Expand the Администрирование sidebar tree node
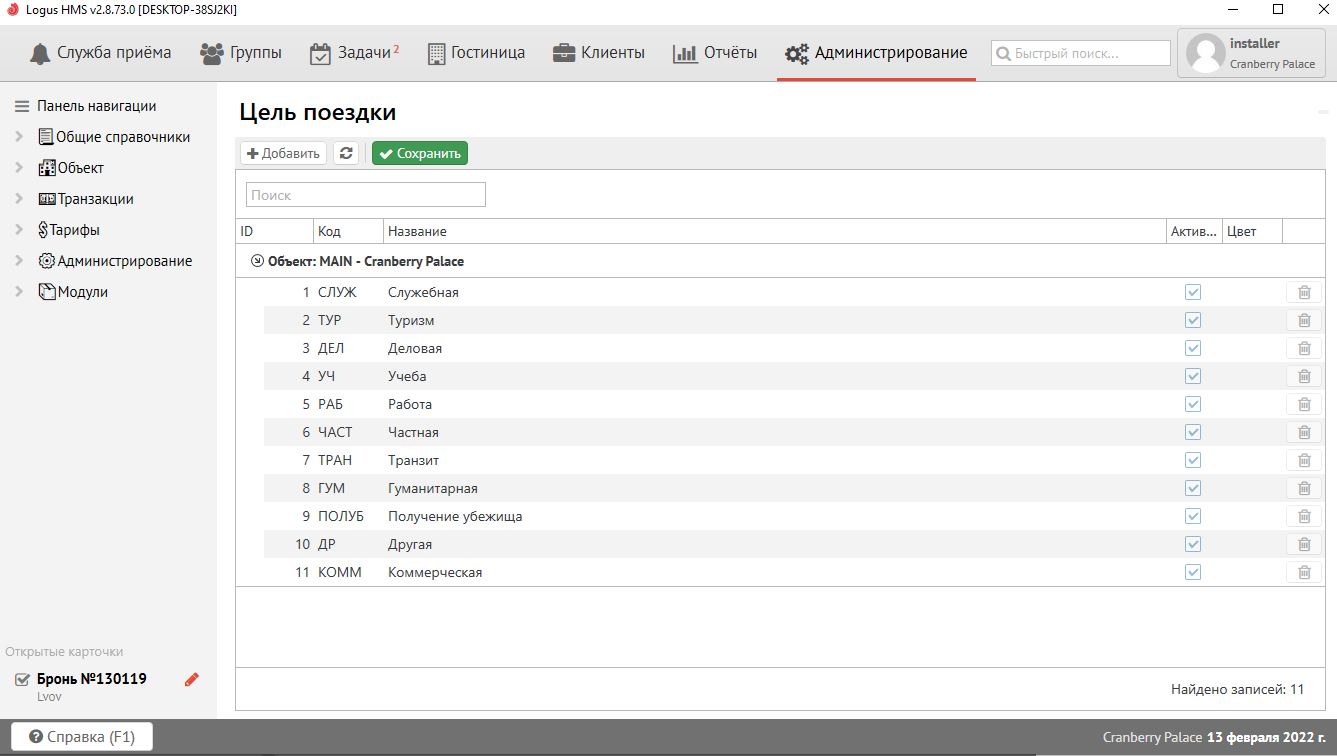Image resolution: width=1337 pixels, height=756 pixels. coord(19,261)
